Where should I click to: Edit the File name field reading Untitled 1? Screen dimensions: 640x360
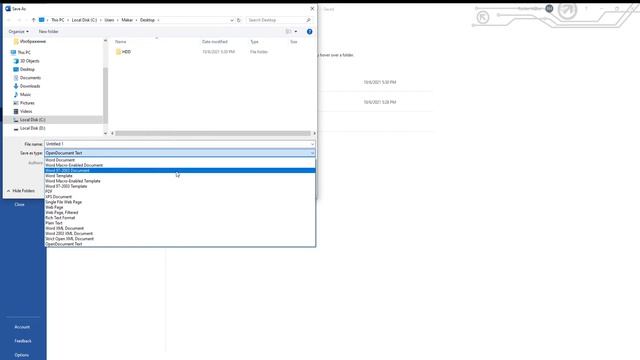click(177, 144)
